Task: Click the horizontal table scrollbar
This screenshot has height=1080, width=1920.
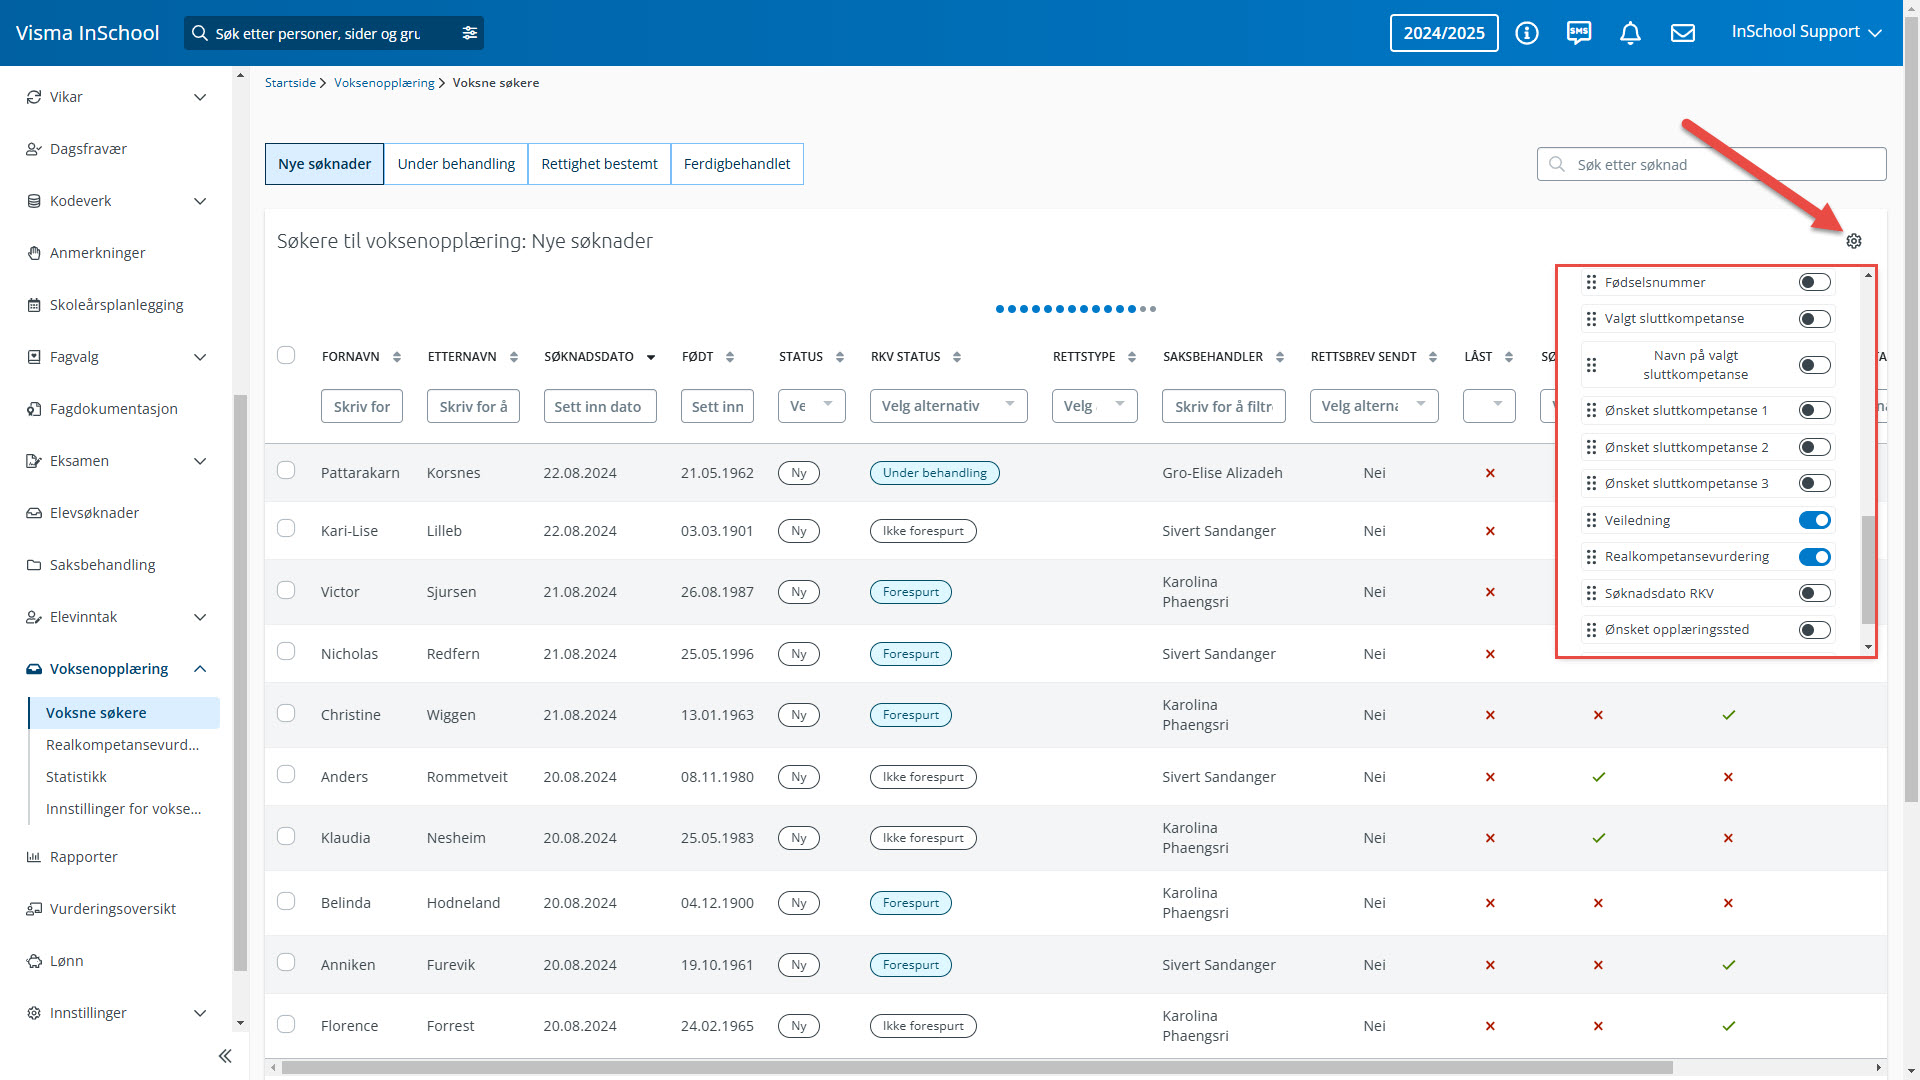Action: pyautogui.click(x=976, y=1068)
